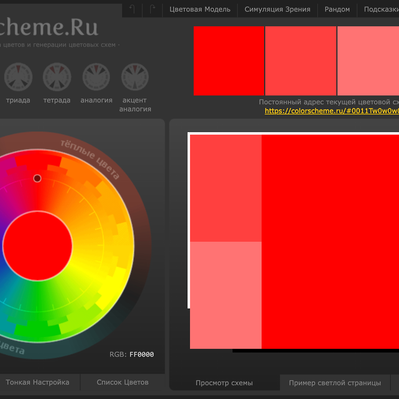Open the Пример светлой страницы tab

(335, 383)
